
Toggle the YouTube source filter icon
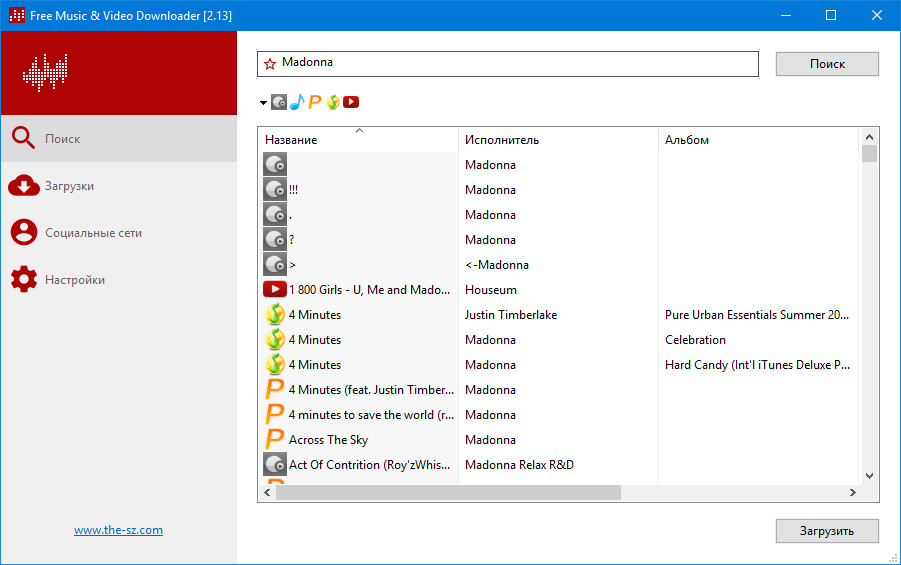351,102
